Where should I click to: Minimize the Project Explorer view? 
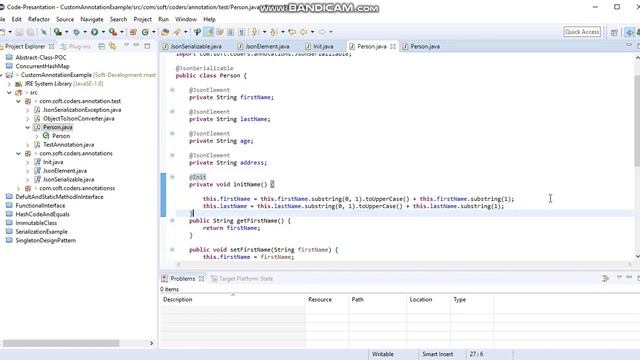[x=136, y=45]
